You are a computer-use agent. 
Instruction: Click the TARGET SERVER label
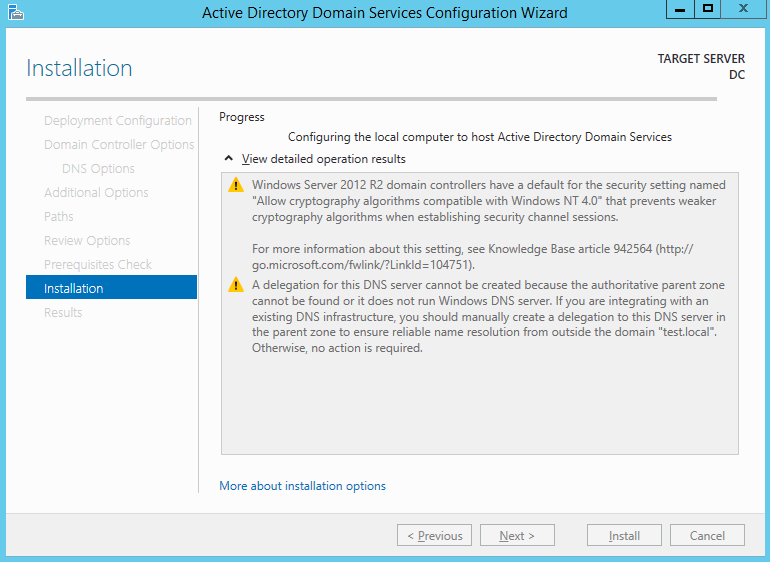click(x=701, y=58)
